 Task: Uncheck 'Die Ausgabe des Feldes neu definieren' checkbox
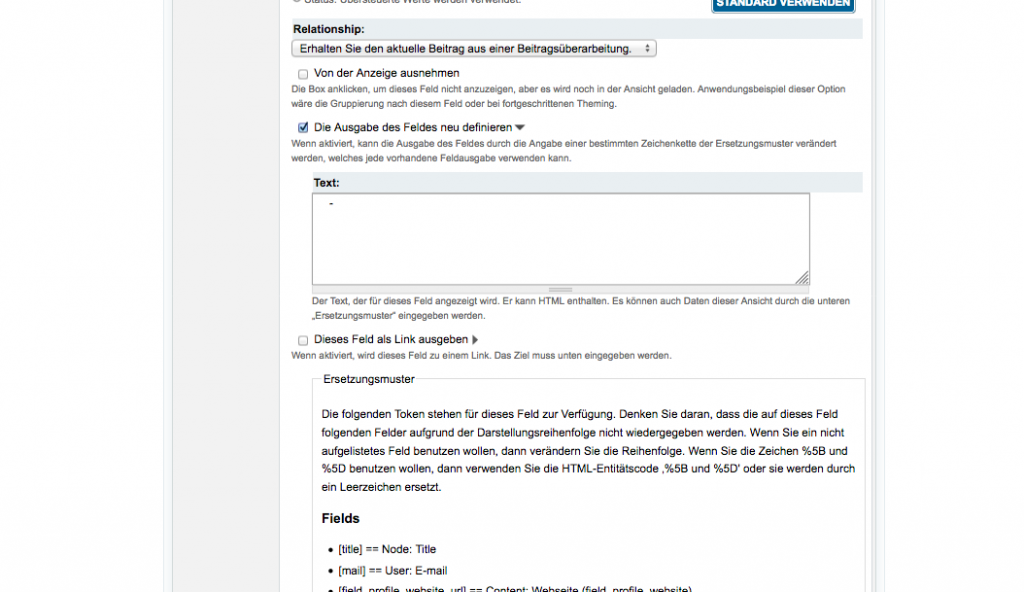click(303, 128)
